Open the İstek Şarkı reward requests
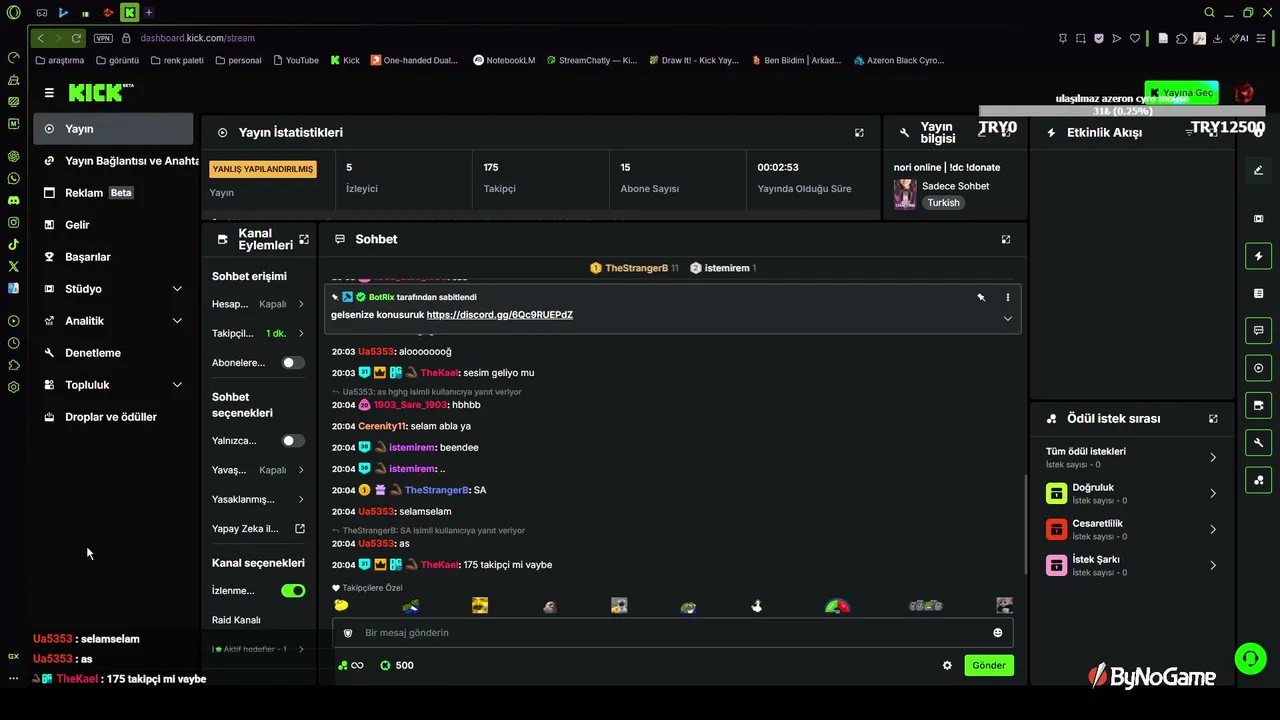 pyautogui.click(x=1131, y=565)
